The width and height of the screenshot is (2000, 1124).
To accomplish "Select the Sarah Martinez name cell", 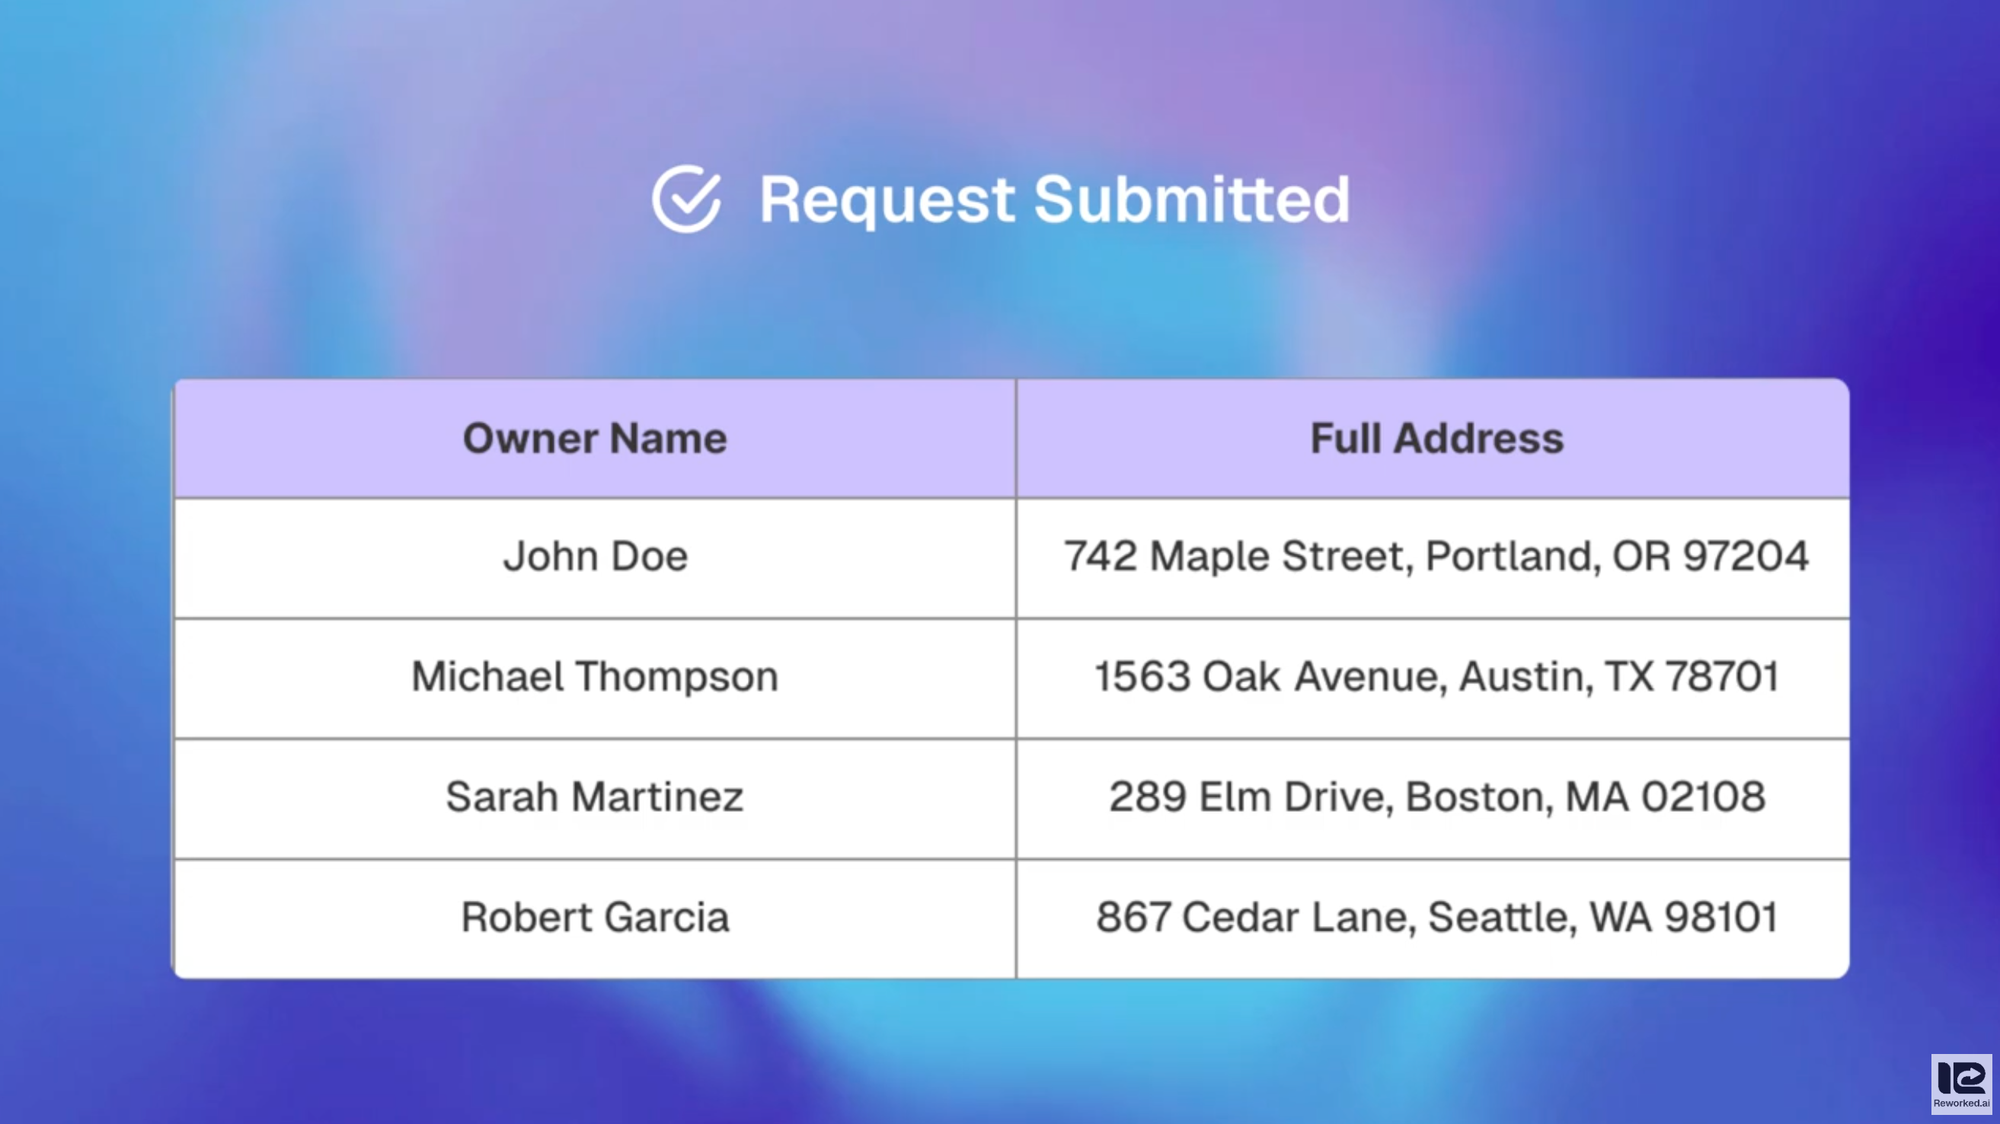I will click(x=595, y=798).
